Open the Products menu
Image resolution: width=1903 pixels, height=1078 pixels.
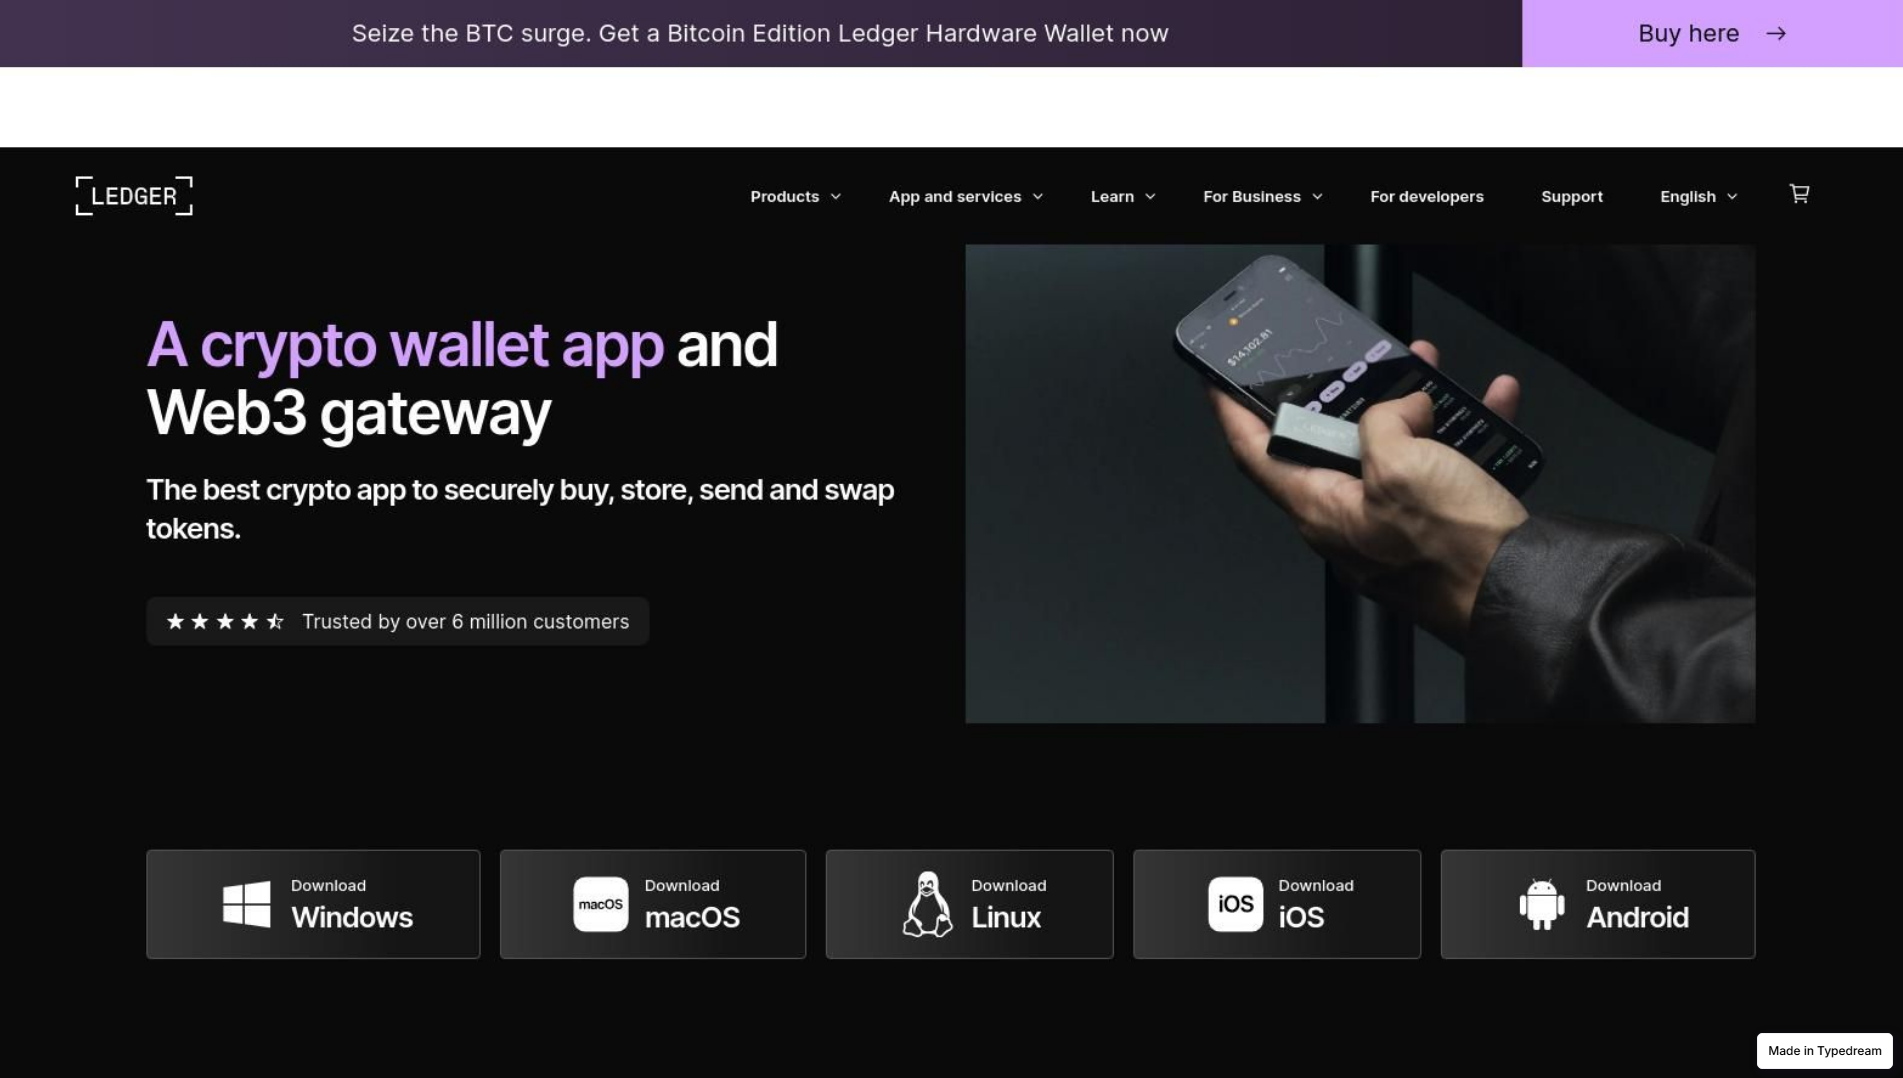(x=784, y=197)
